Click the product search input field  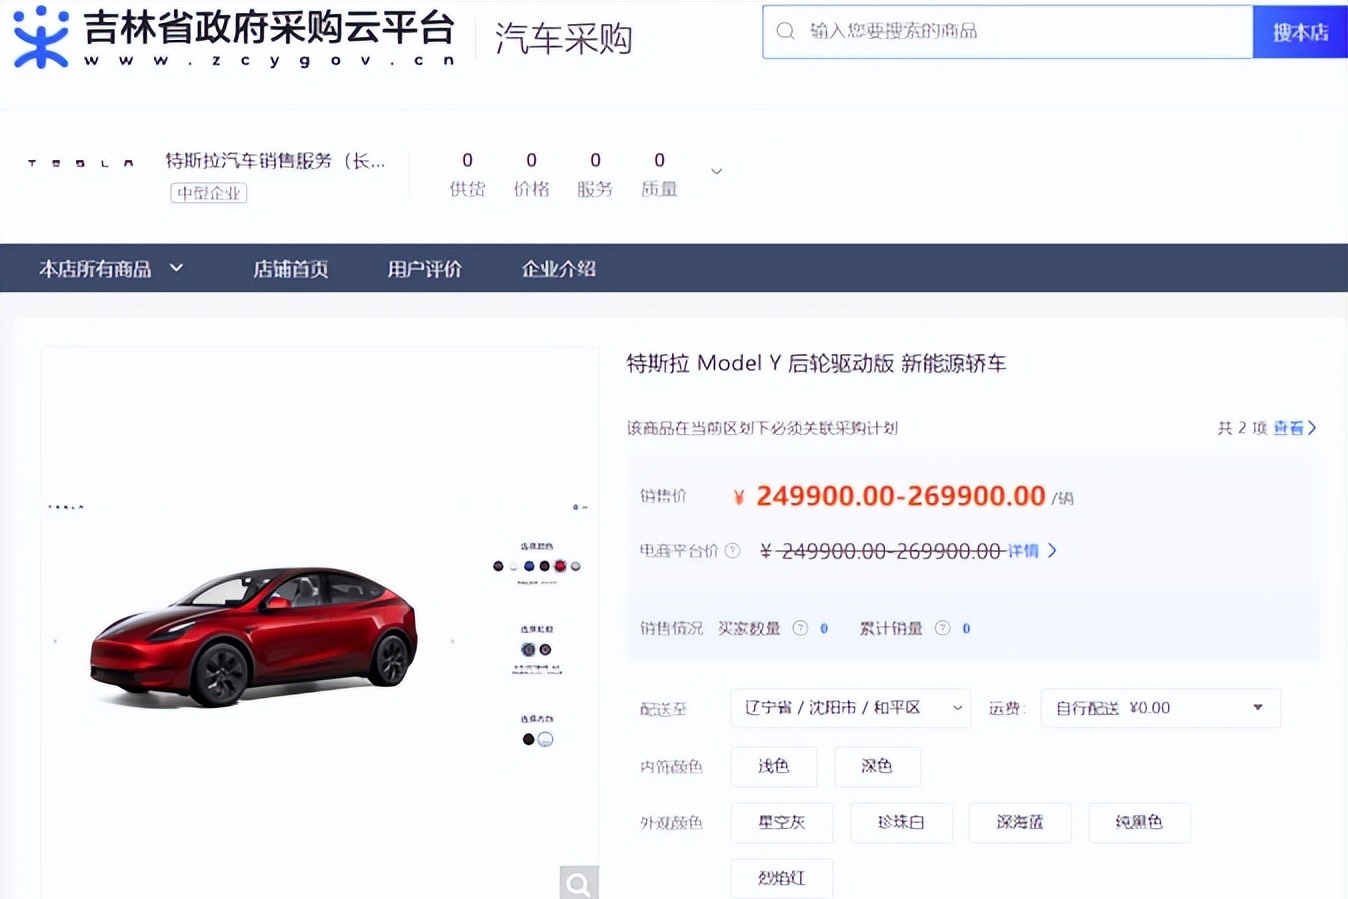[x=1008, y=32]
